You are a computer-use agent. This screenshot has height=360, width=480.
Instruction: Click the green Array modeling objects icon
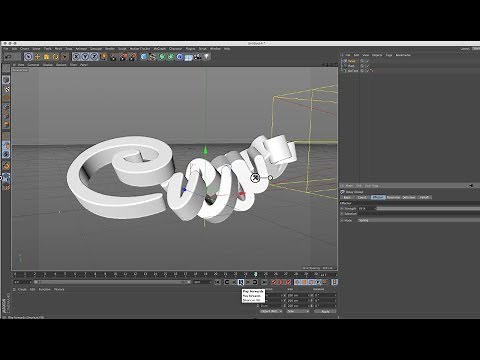click(x=171, y=57)
